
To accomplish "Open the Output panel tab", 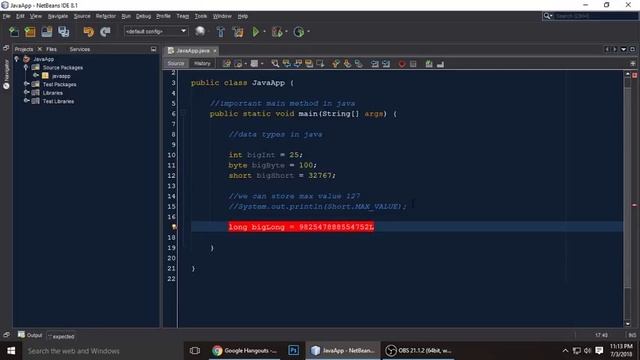I will point(30,335).
